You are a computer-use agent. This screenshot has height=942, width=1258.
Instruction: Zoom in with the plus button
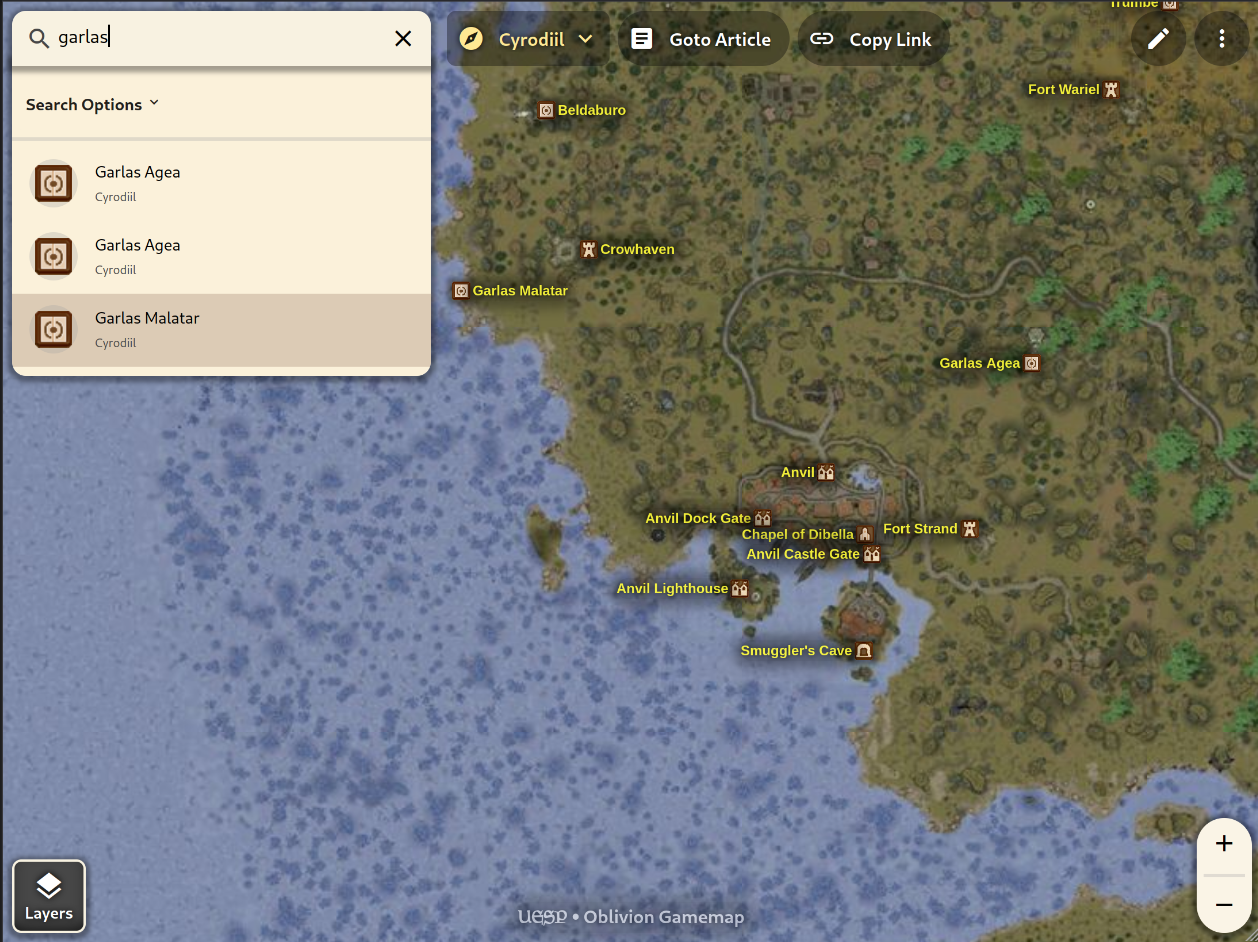click(x=1224, y=844)
